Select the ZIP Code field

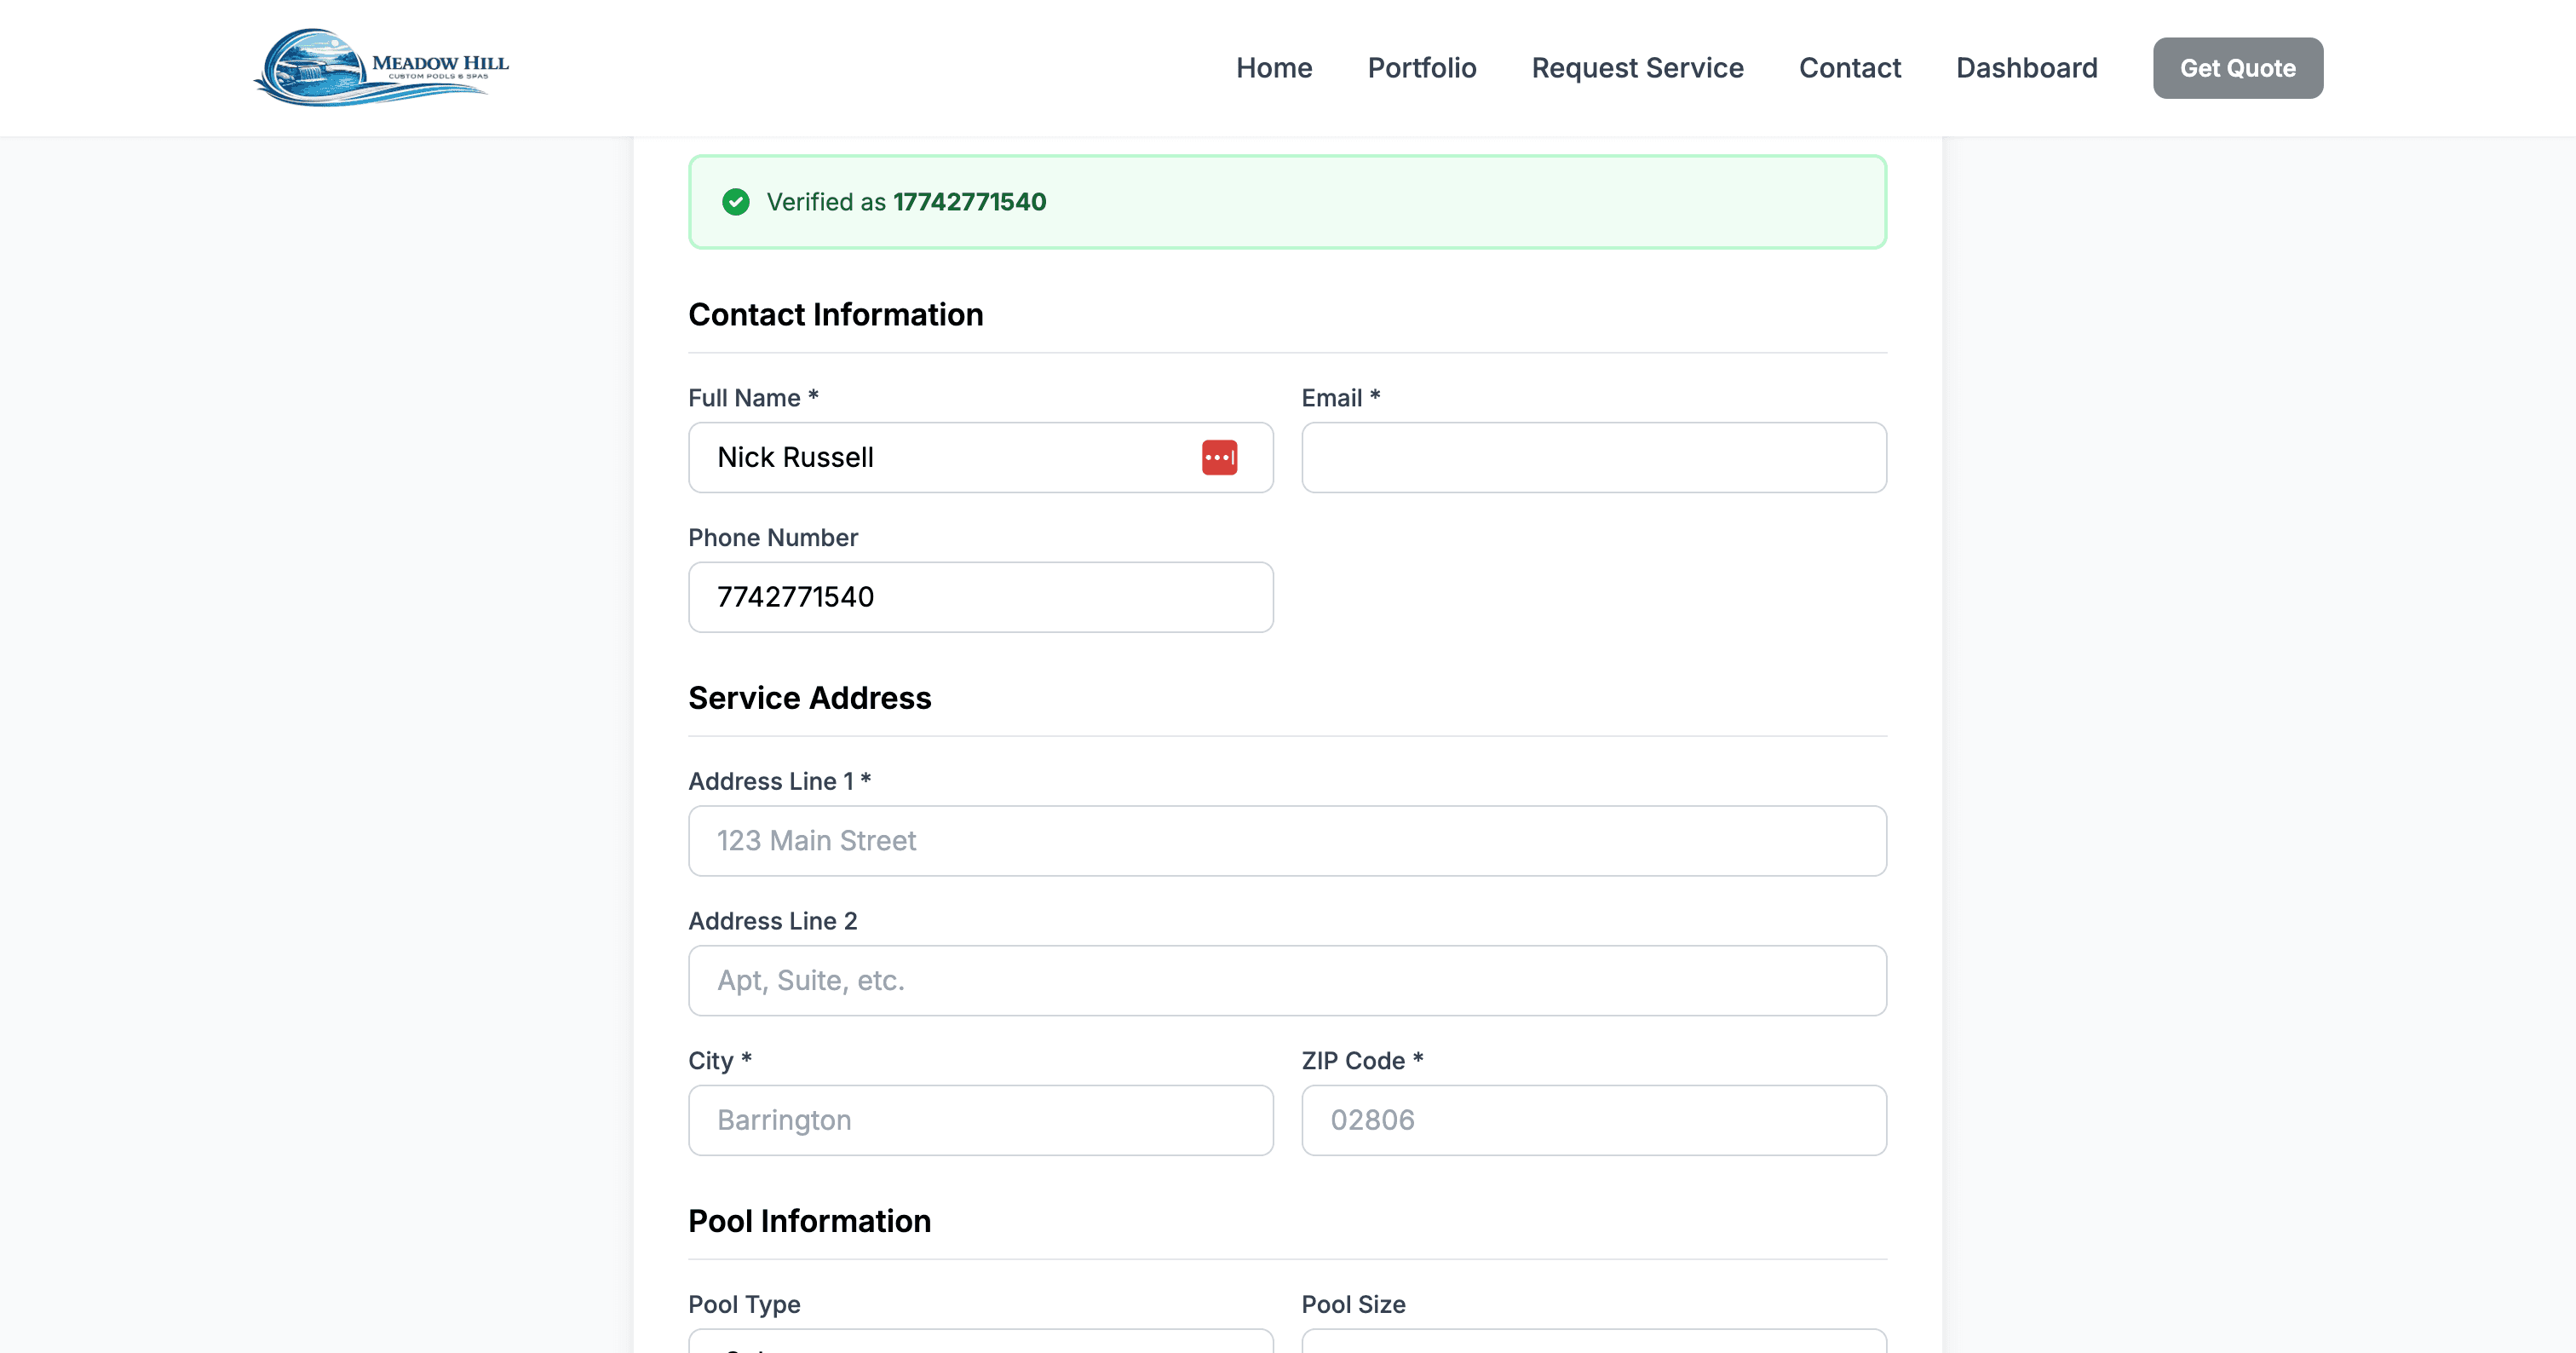click(x=1593, y=1120)
